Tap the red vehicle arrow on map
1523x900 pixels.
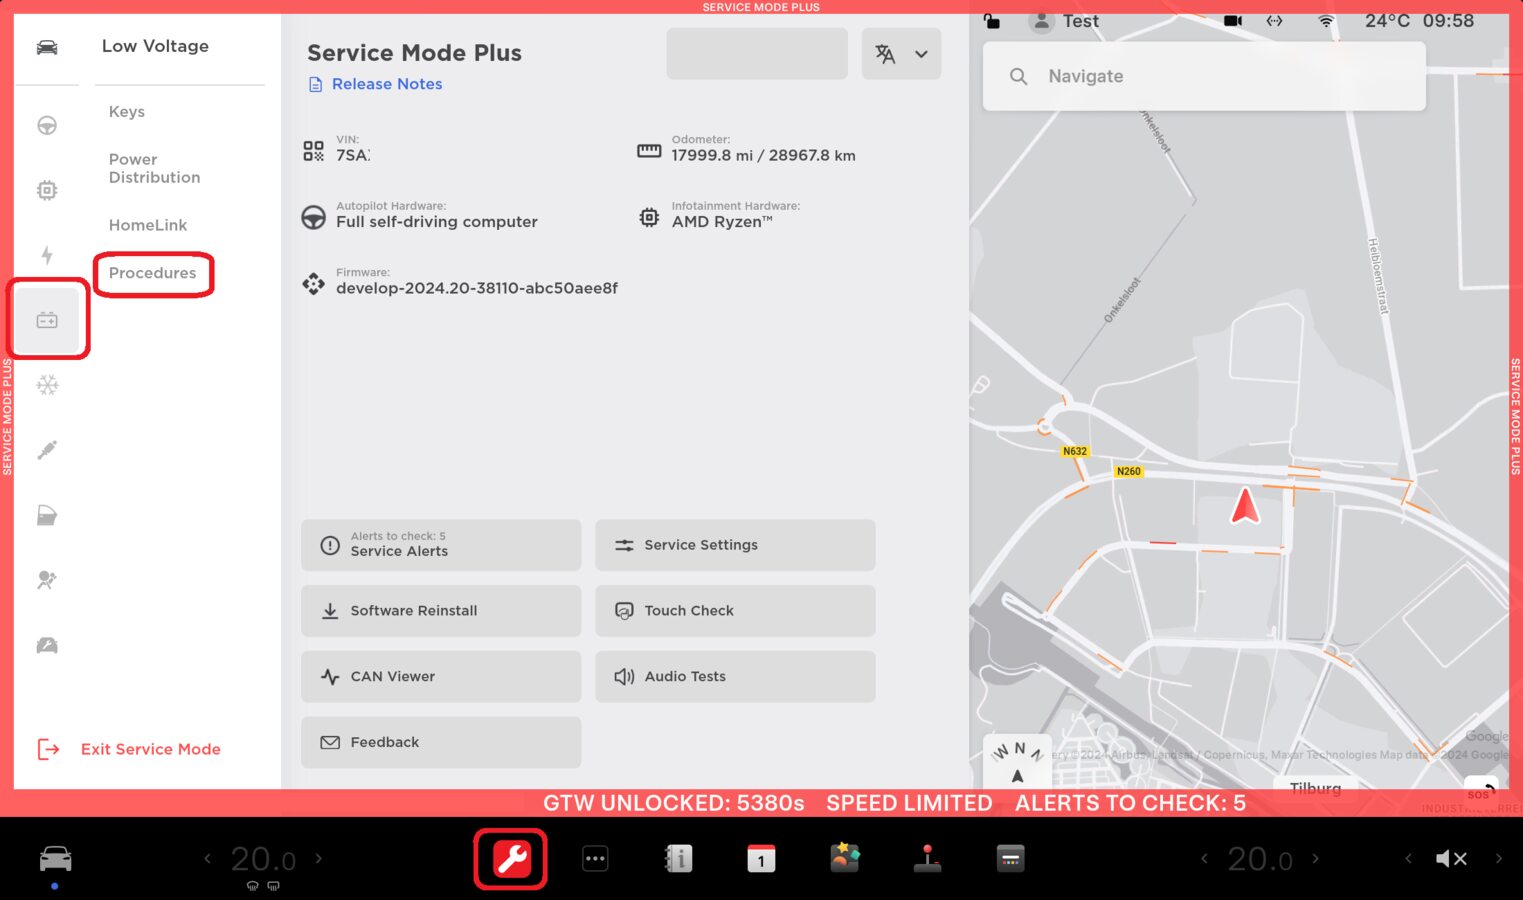1245,506
